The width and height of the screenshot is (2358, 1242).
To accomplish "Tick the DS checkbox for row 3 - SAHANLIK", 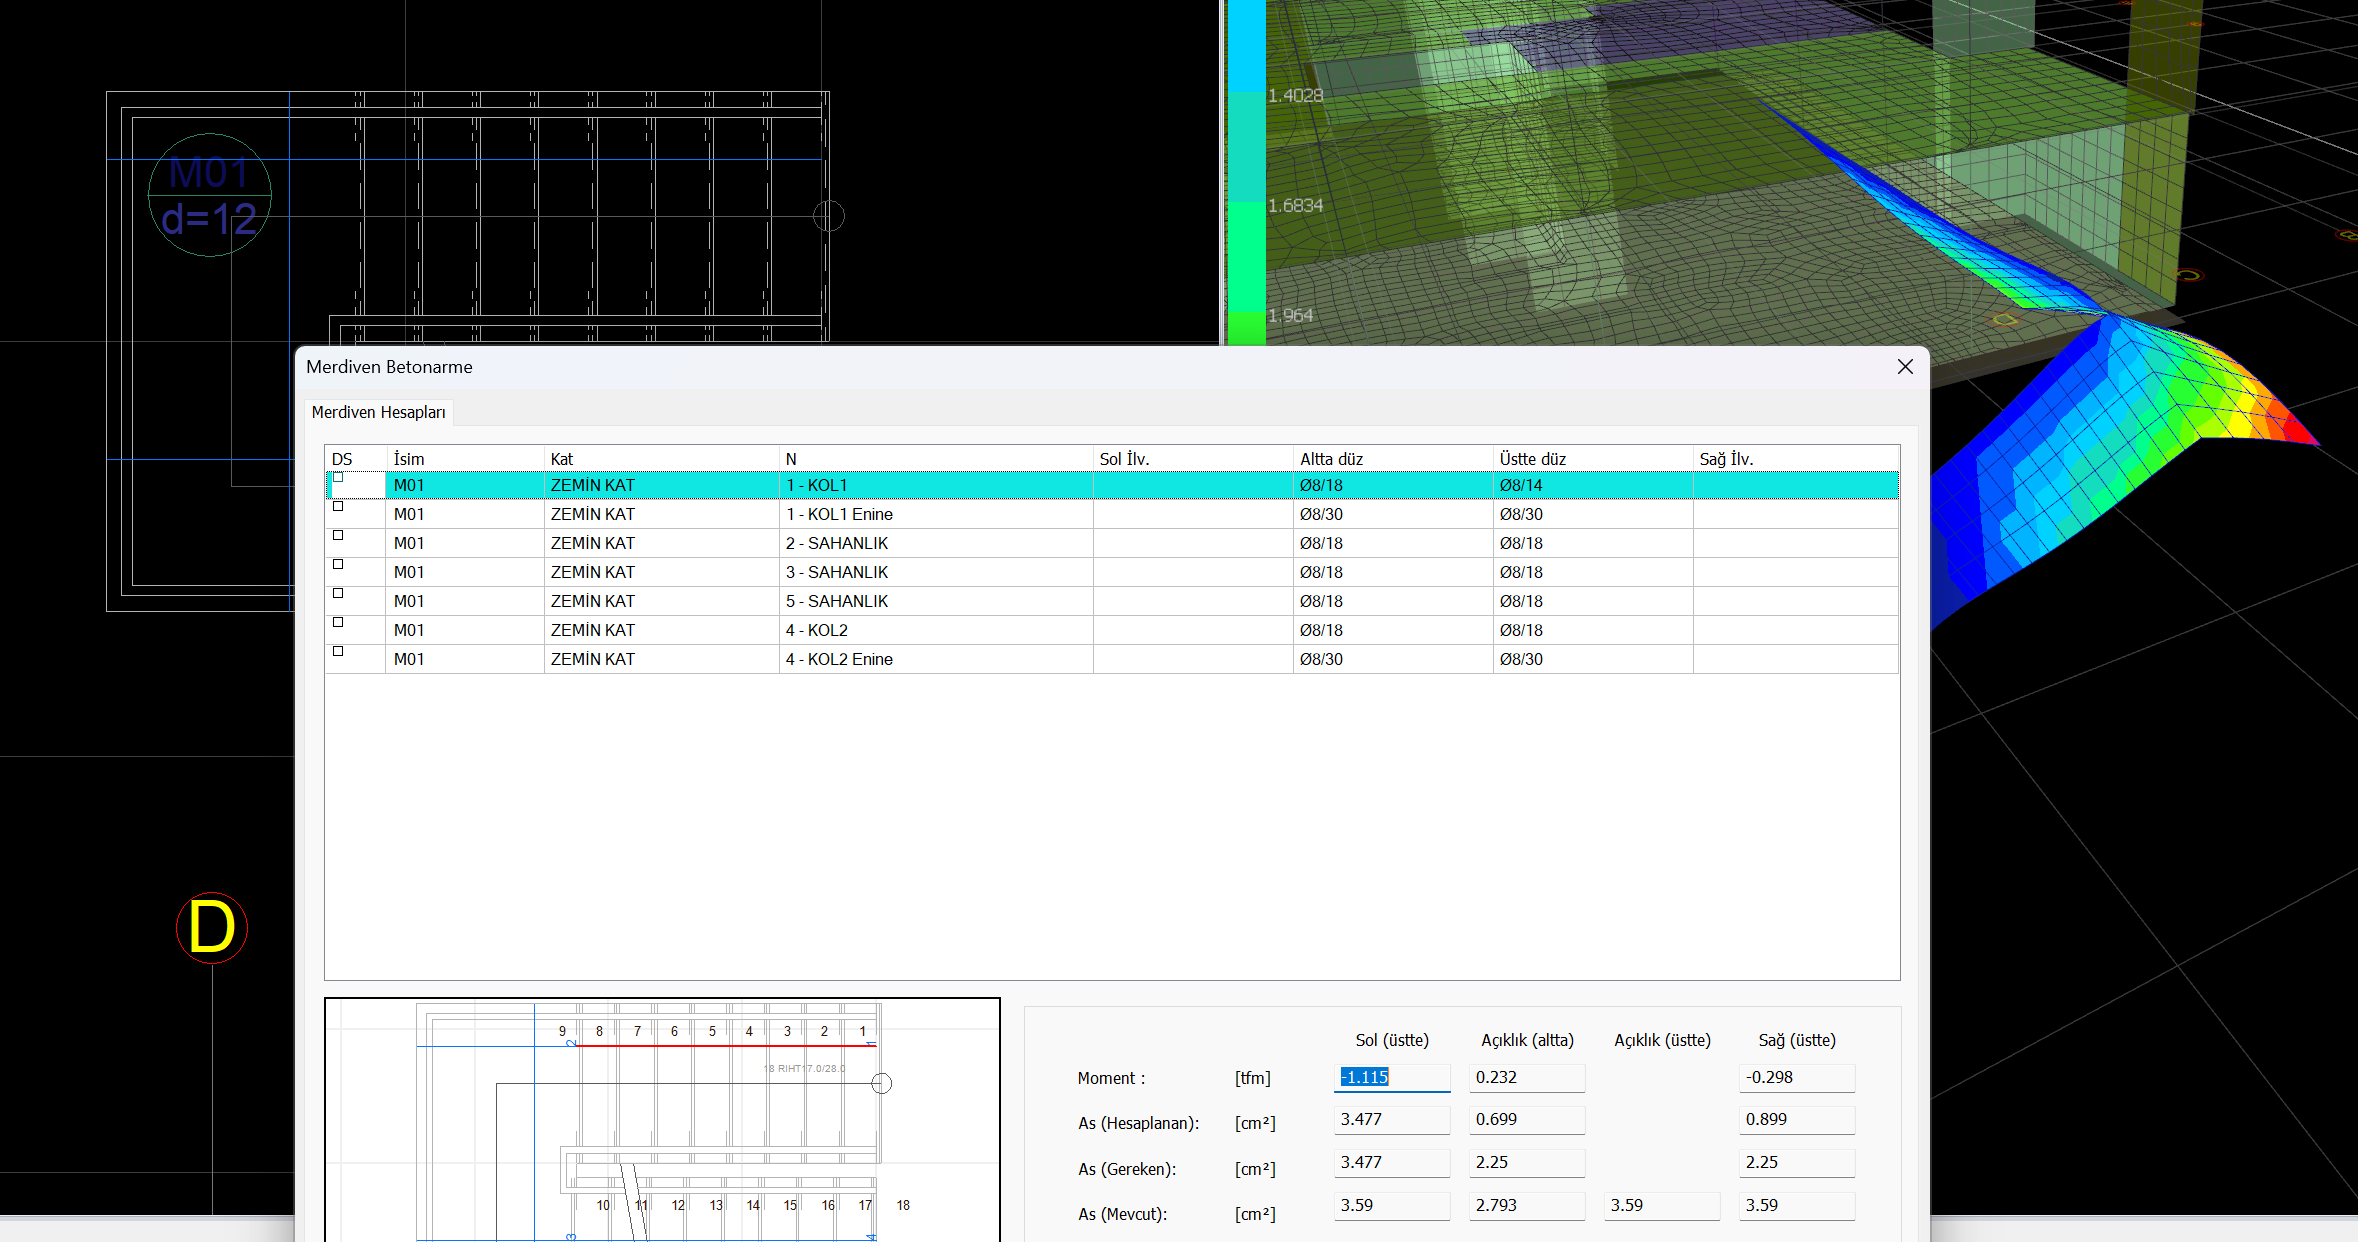I will coord(338,565).
